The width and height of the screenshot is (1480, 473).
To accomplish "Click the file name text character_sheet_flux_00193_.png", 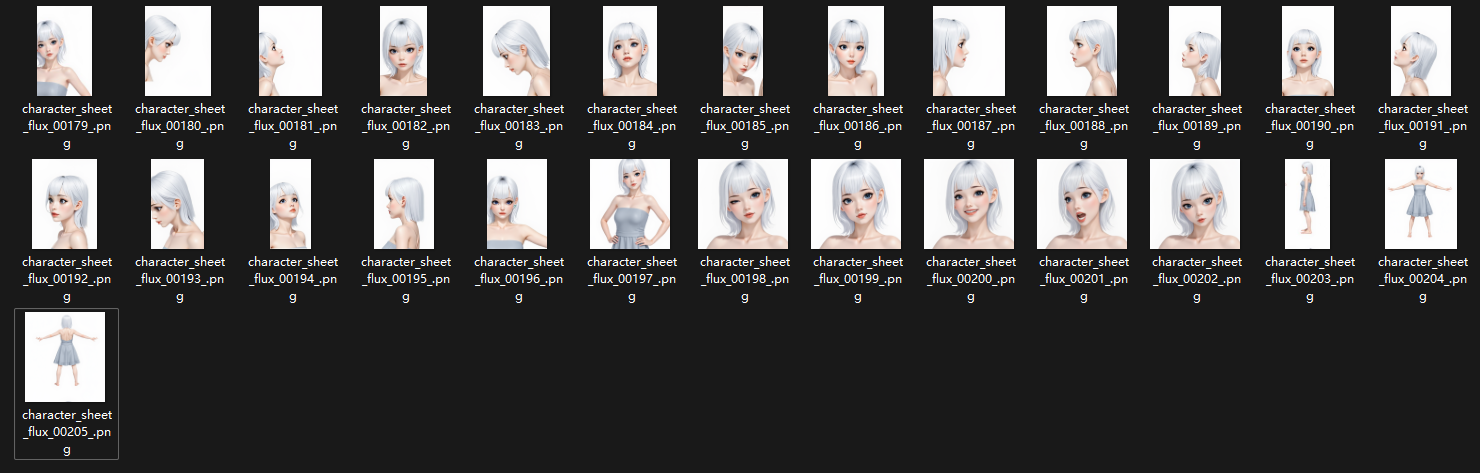I will 180,279.
